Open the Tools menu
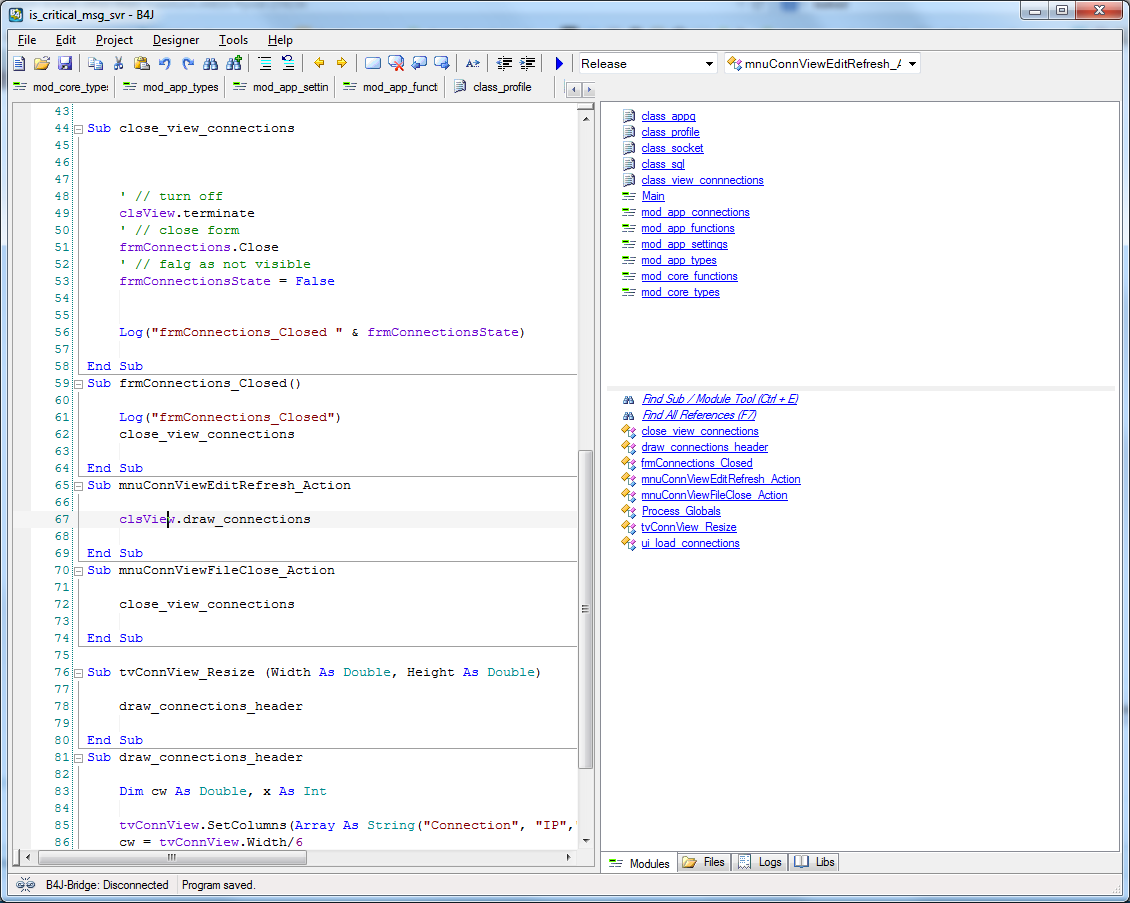 (233, 40)
